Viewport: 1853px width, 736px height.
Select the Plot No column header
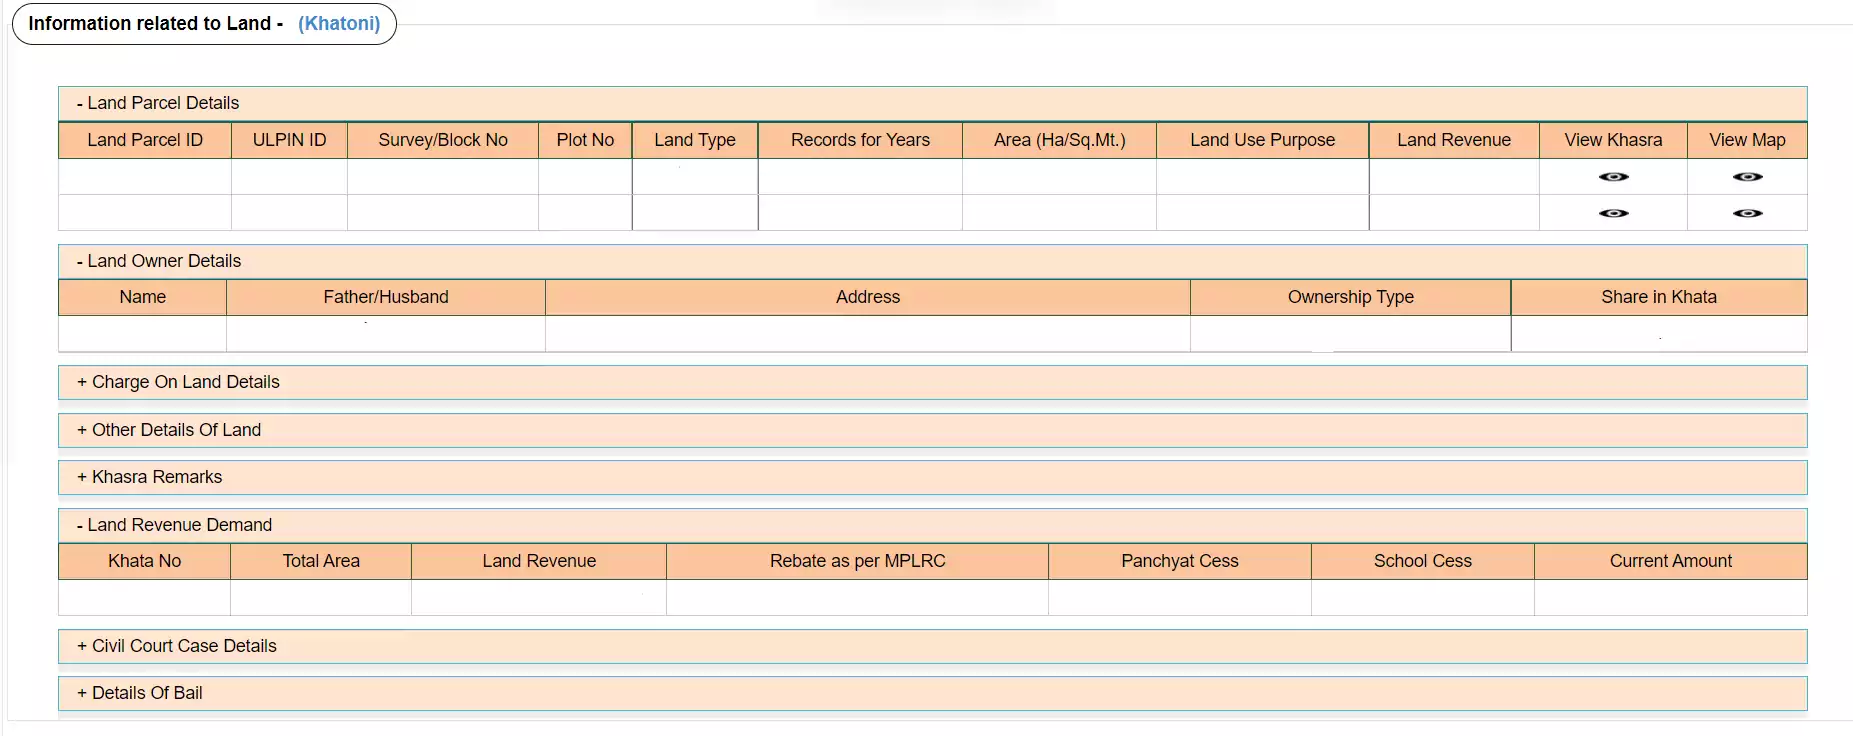(585, 140)
